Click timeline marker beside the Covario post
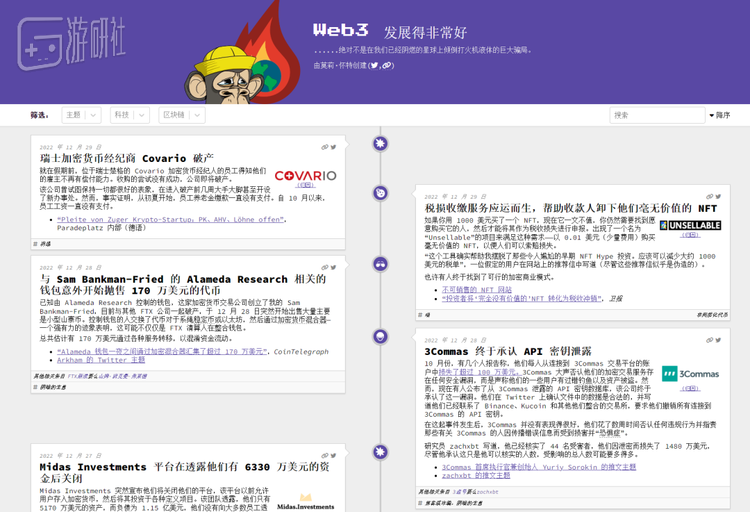This screenshot has width=750, height=512. tap(380, 144)
